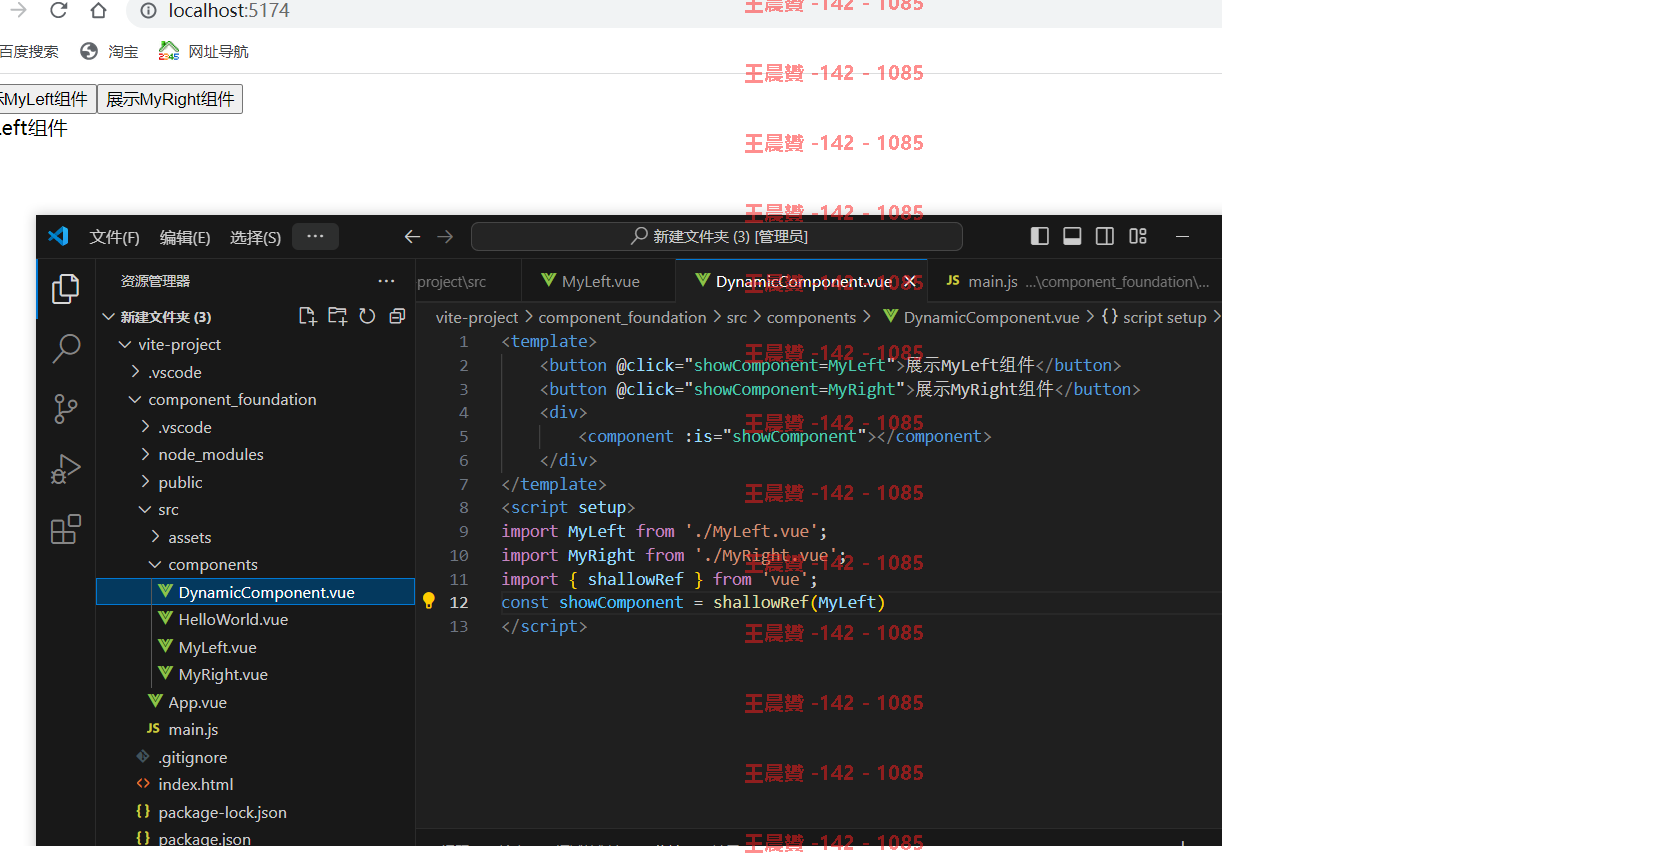Image resolution: width=1668 pixels, height=864 pixels.
Task: Refresh the explorer file tree
Action: click(x=367, y=316)
